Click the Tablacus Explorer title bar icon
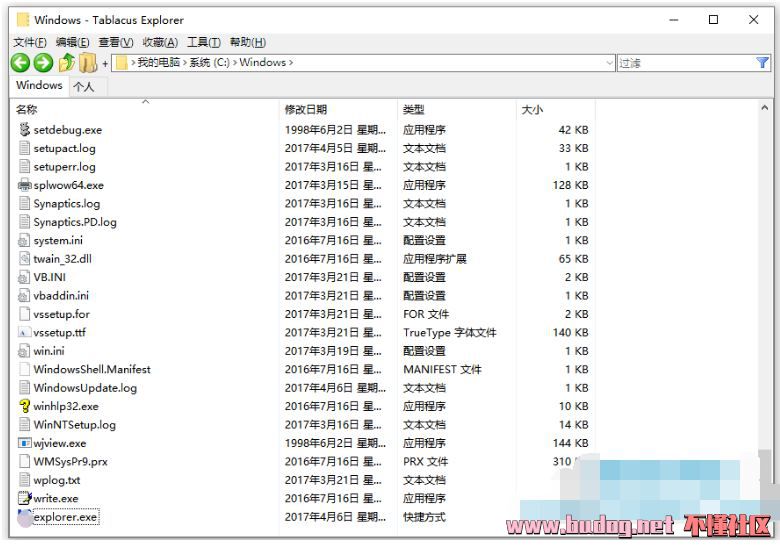 coord(23,20)
